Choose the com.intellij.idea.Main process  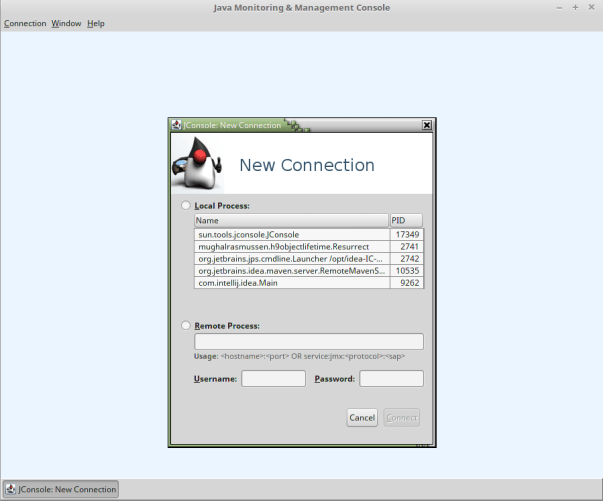point(290,283)
